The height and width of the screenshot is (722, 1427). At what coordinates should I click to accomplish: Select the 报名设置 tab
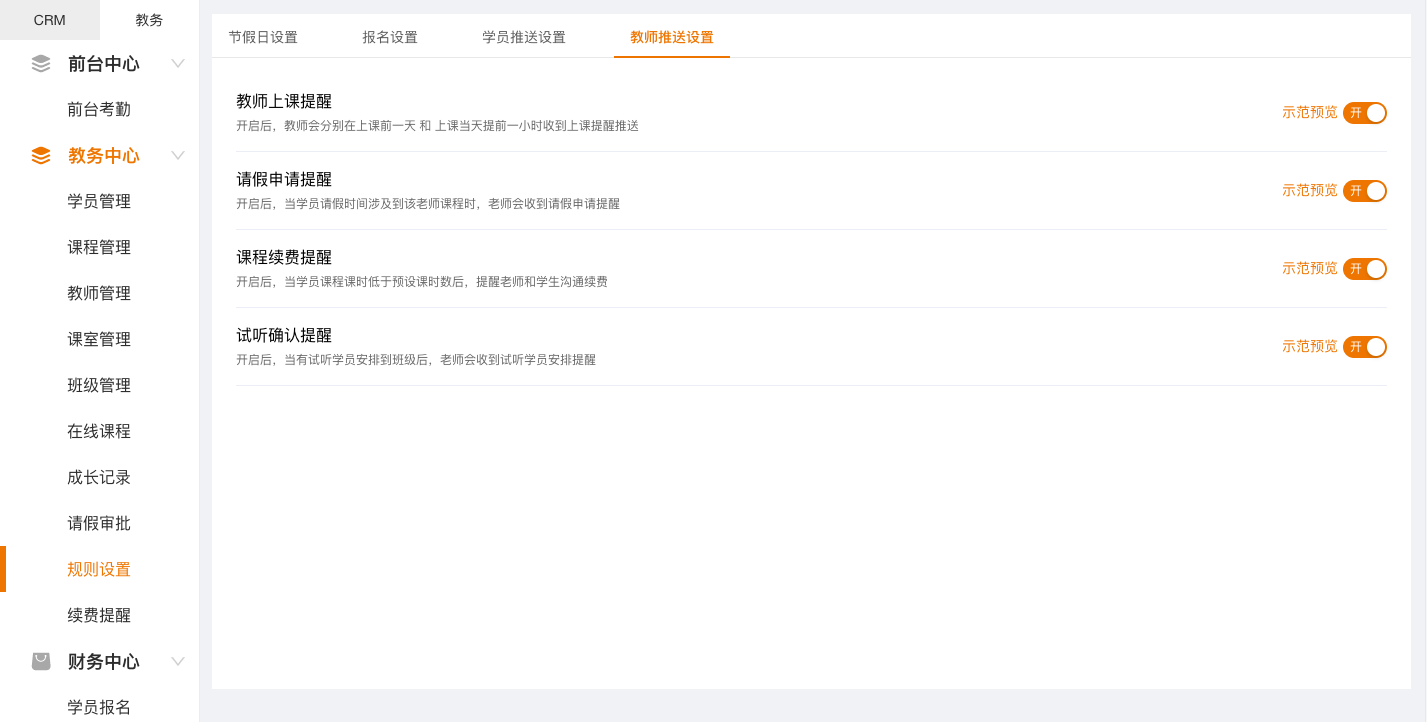390,37
